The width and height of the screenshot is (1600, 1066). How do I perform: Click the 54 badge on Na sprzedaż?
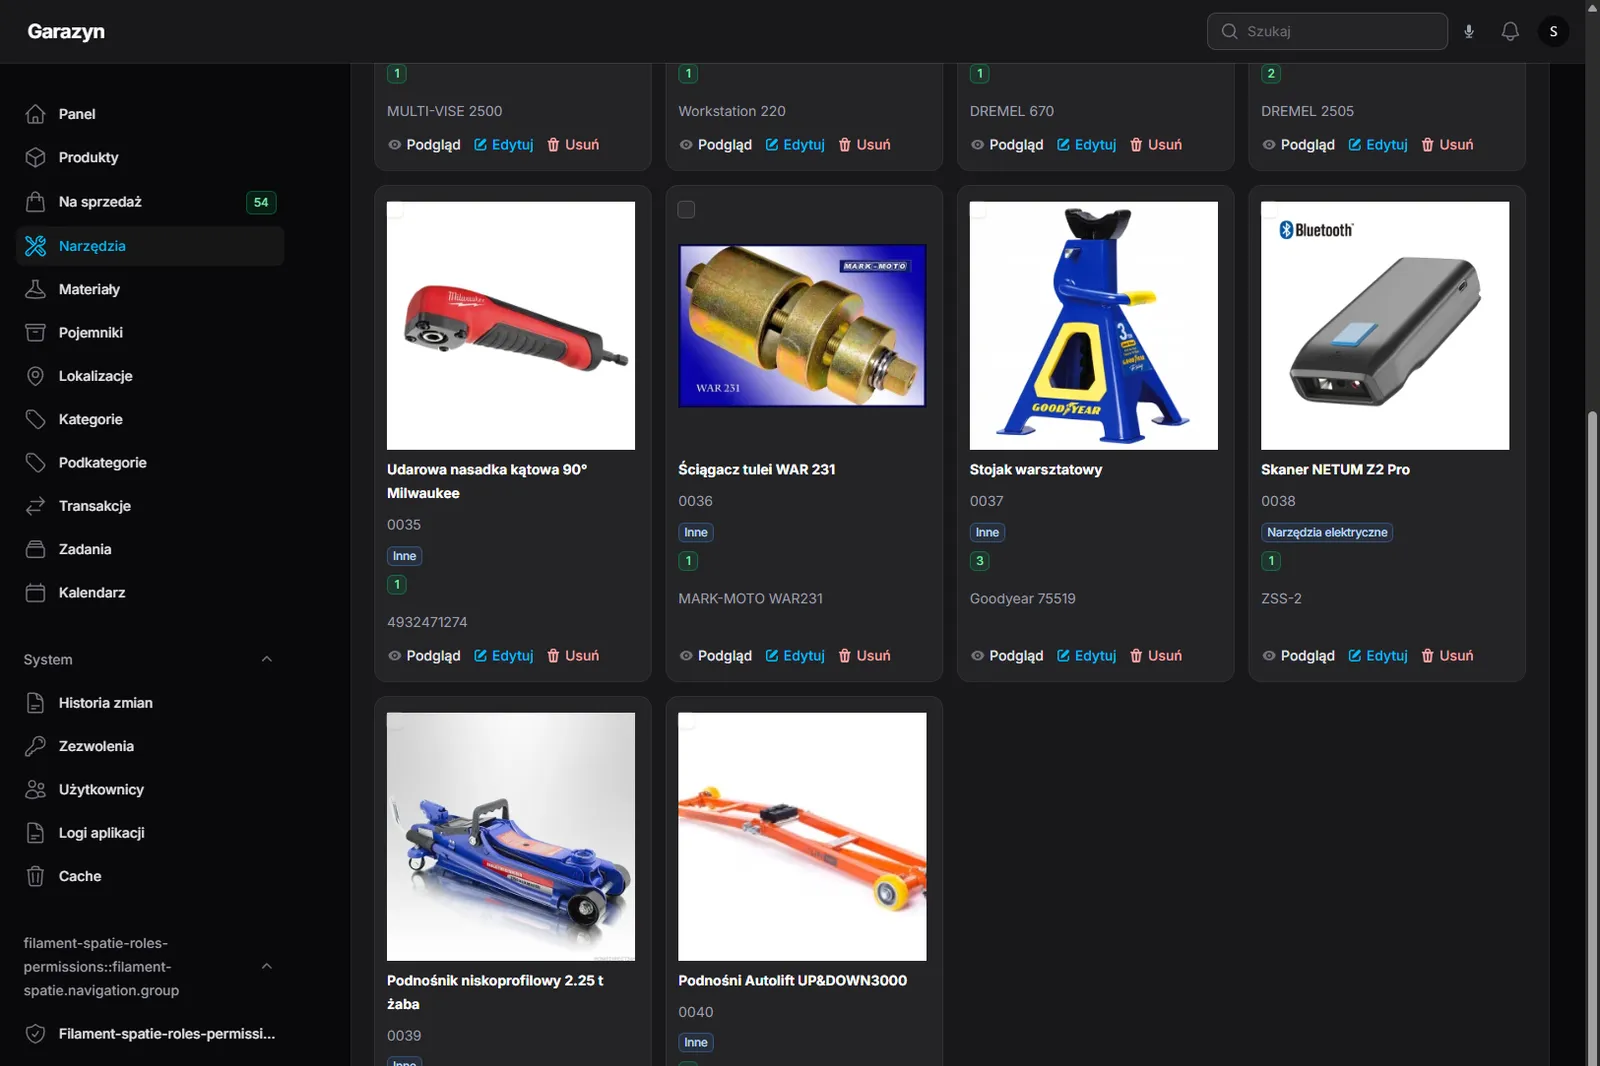(261, 202)
